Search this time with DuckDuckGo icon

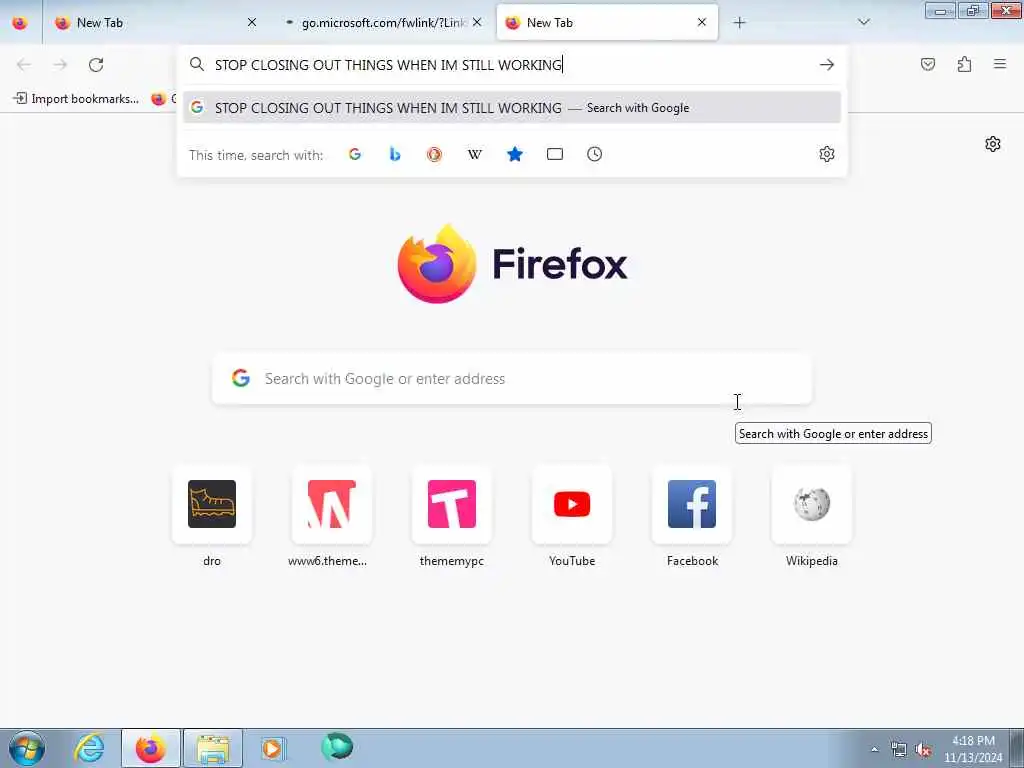434,154
